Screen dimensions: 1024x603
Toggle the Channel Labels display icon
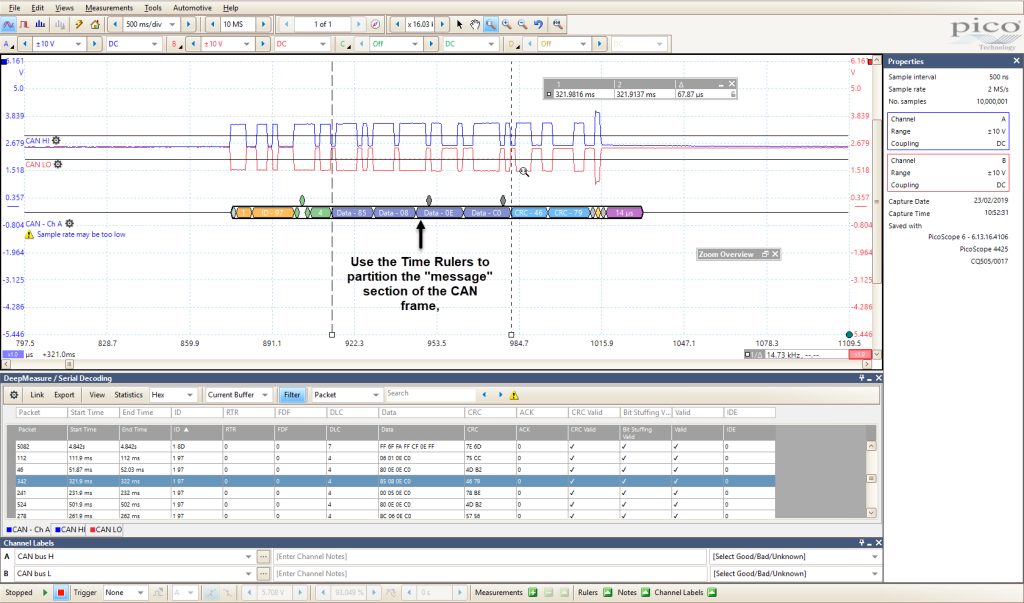coord(712,593)
